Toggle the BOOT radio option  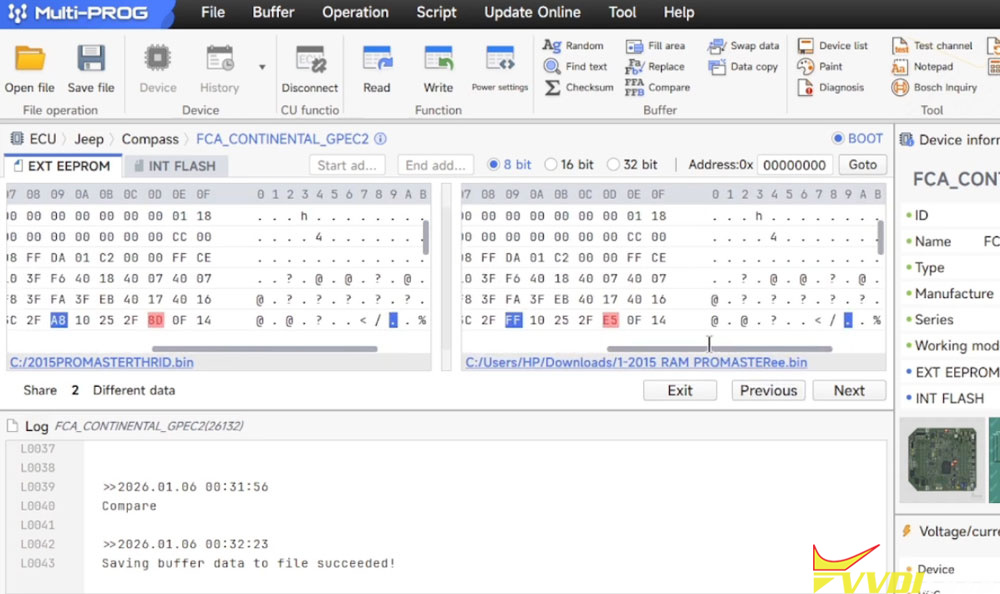coord(838,139)
